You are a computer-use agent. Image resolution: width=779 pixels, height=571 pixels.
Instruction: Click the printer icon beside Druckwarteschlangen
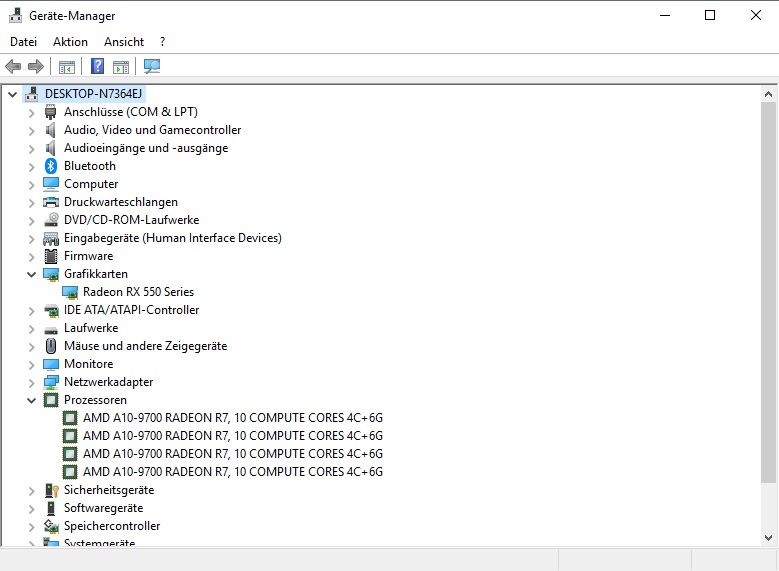51,202
